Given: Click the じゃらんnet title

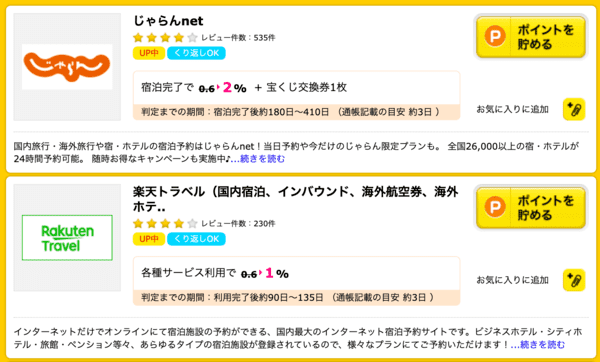Looking at the screenshot, I should click(168, 21).
